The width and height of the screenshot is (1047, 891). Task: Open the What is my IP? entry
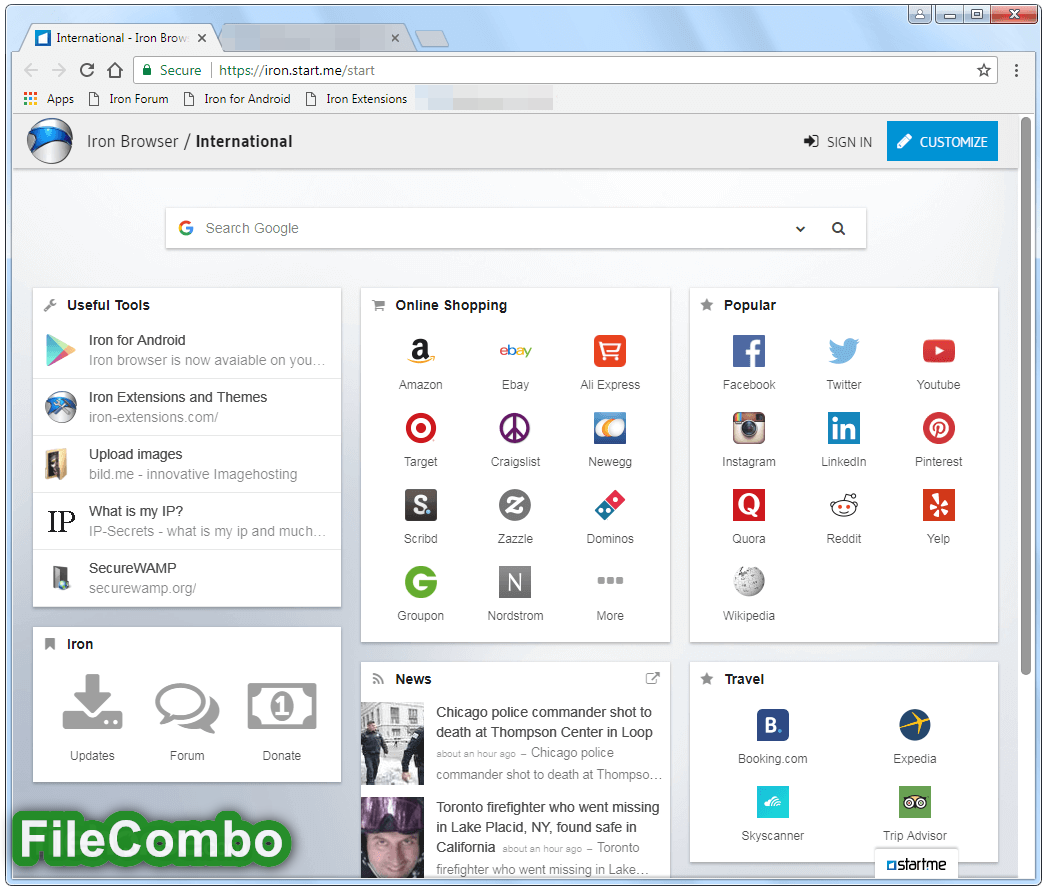pos(187,521)
